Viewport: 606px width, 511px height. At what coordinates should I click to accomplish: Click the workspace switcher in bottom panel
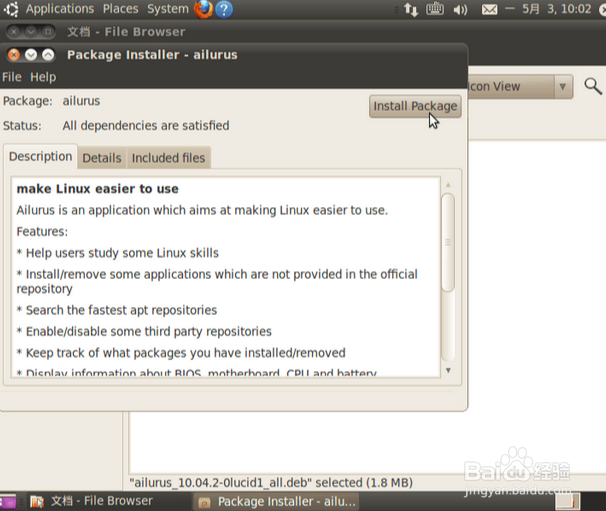568,502
